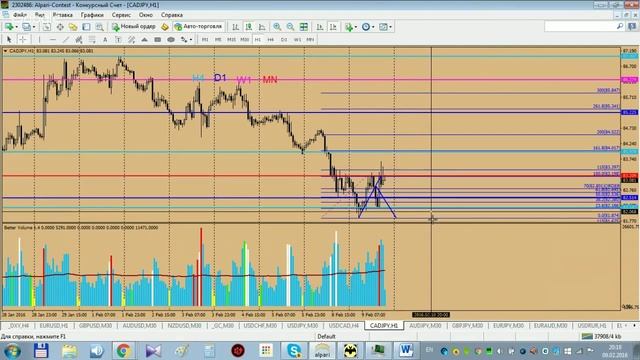
Task: Select the rectangle shape tool
Action: click(158, 40)
